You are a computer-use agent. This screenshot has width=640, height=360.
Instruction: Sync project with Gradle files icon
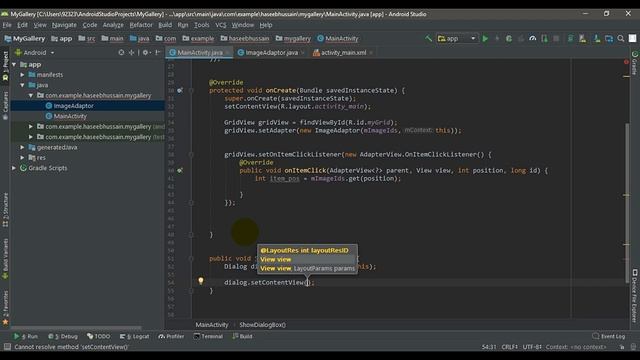(570, 39)
